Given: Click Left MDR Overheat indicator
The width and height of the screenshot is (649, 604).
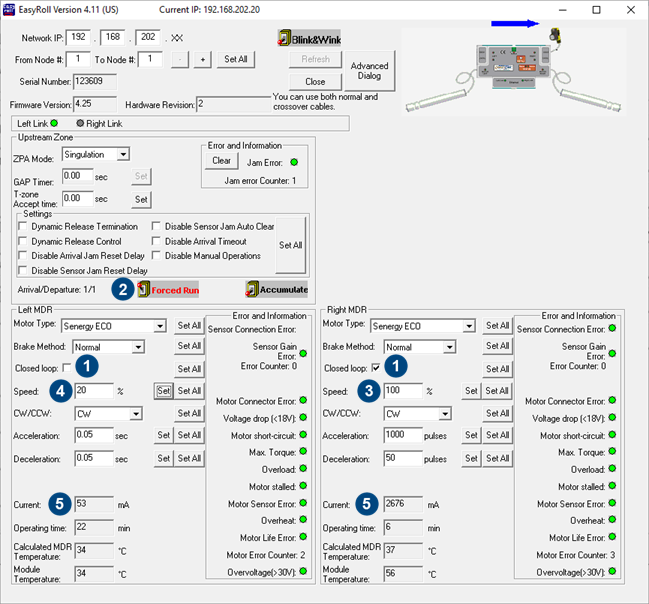Looking at the screenshot, I should [303, 520].
